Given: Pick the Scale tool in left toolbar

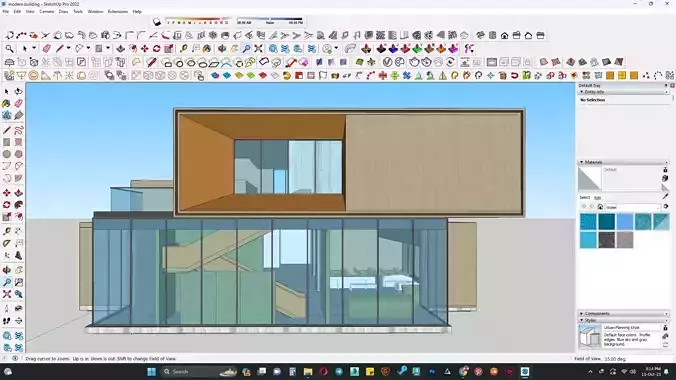Looking at the screenshot, I should (x=6, y=217).
